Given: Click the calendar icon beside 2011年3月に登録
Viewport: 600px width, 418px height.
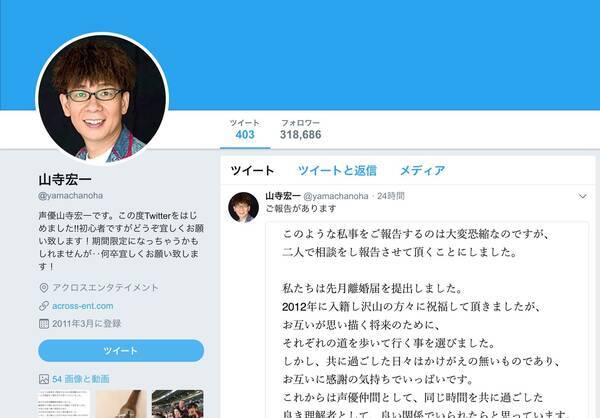Looking at the screenshot, I should pos(44,324).
